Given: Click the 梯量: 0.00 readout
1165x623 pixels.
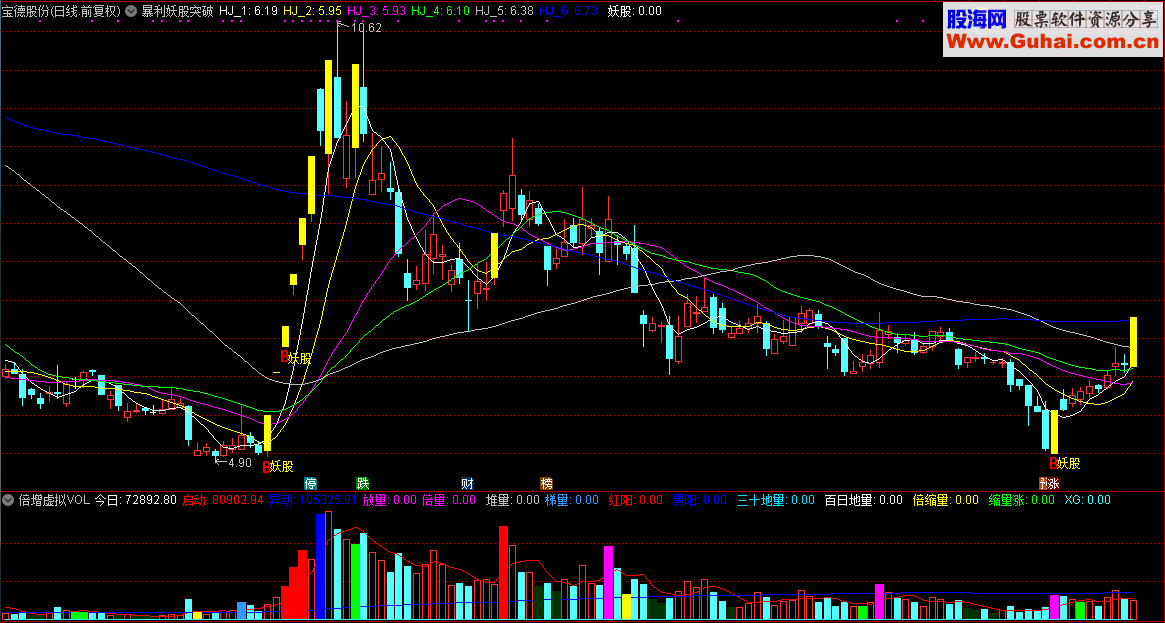Looking at the screenshot, I should pos(572,500).
